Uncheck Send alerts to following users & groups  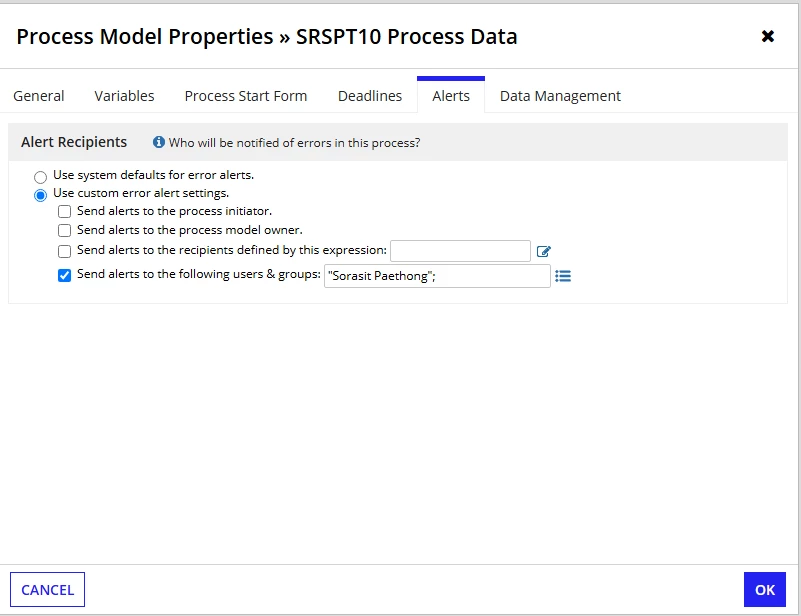tap(64, 276)
